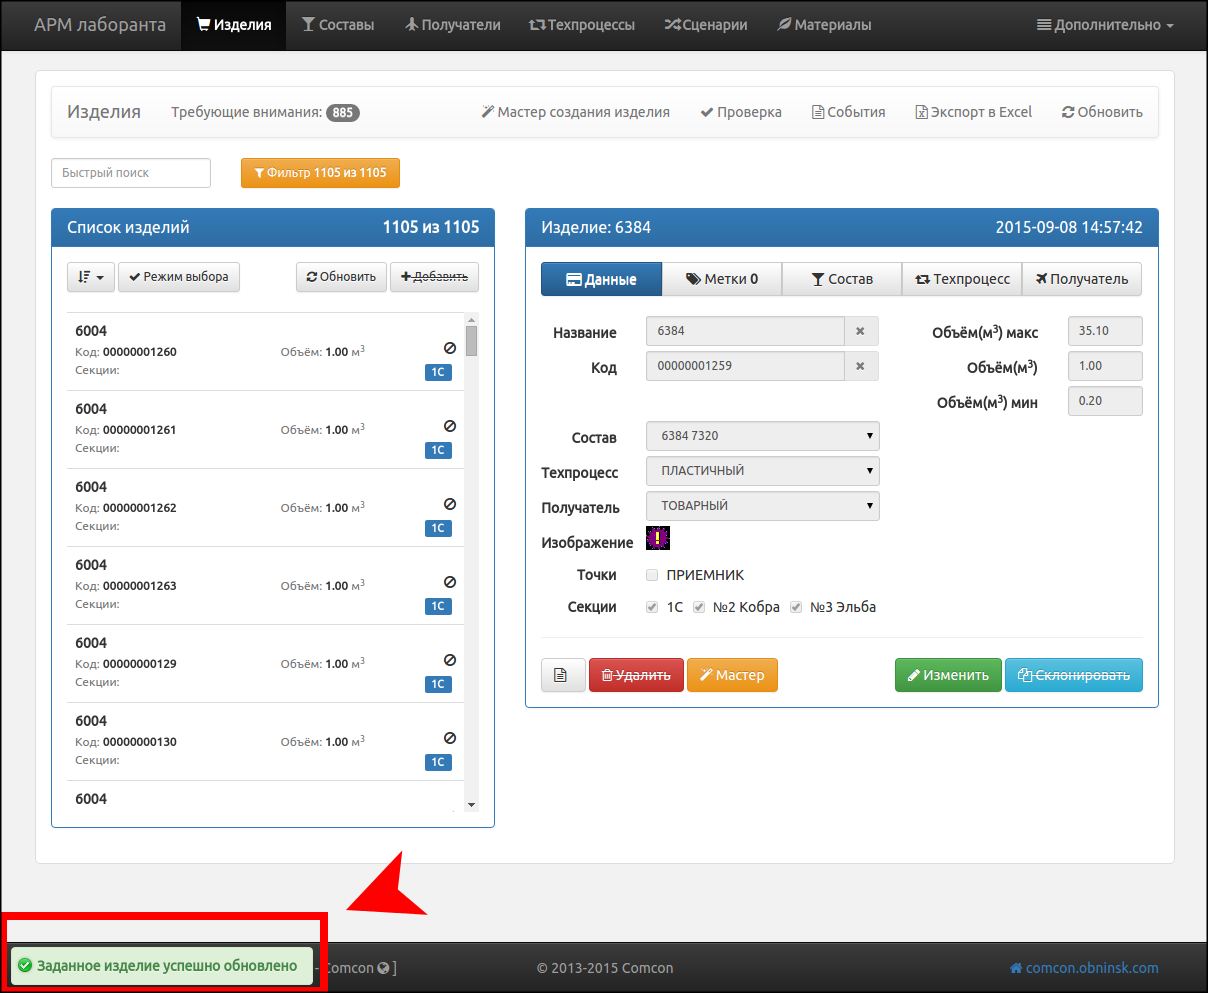The image size is (1208, 993).
Task: Click 1С tag on item 00000001262
Action: point(438,528)
